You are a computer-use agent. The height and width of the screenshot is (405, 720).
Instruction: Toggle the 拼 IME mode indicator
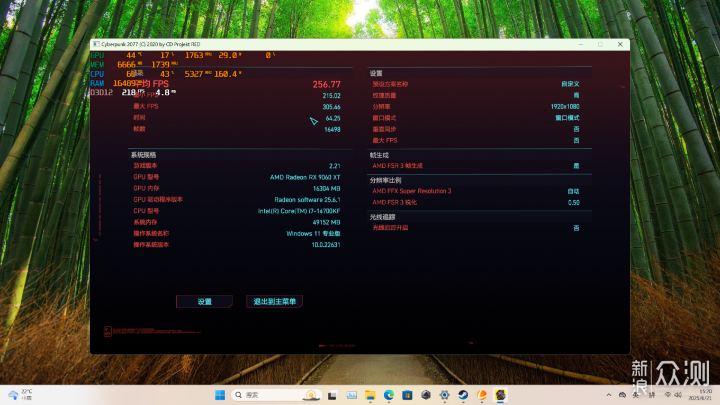pyautogui.click(x=652, y=395)
